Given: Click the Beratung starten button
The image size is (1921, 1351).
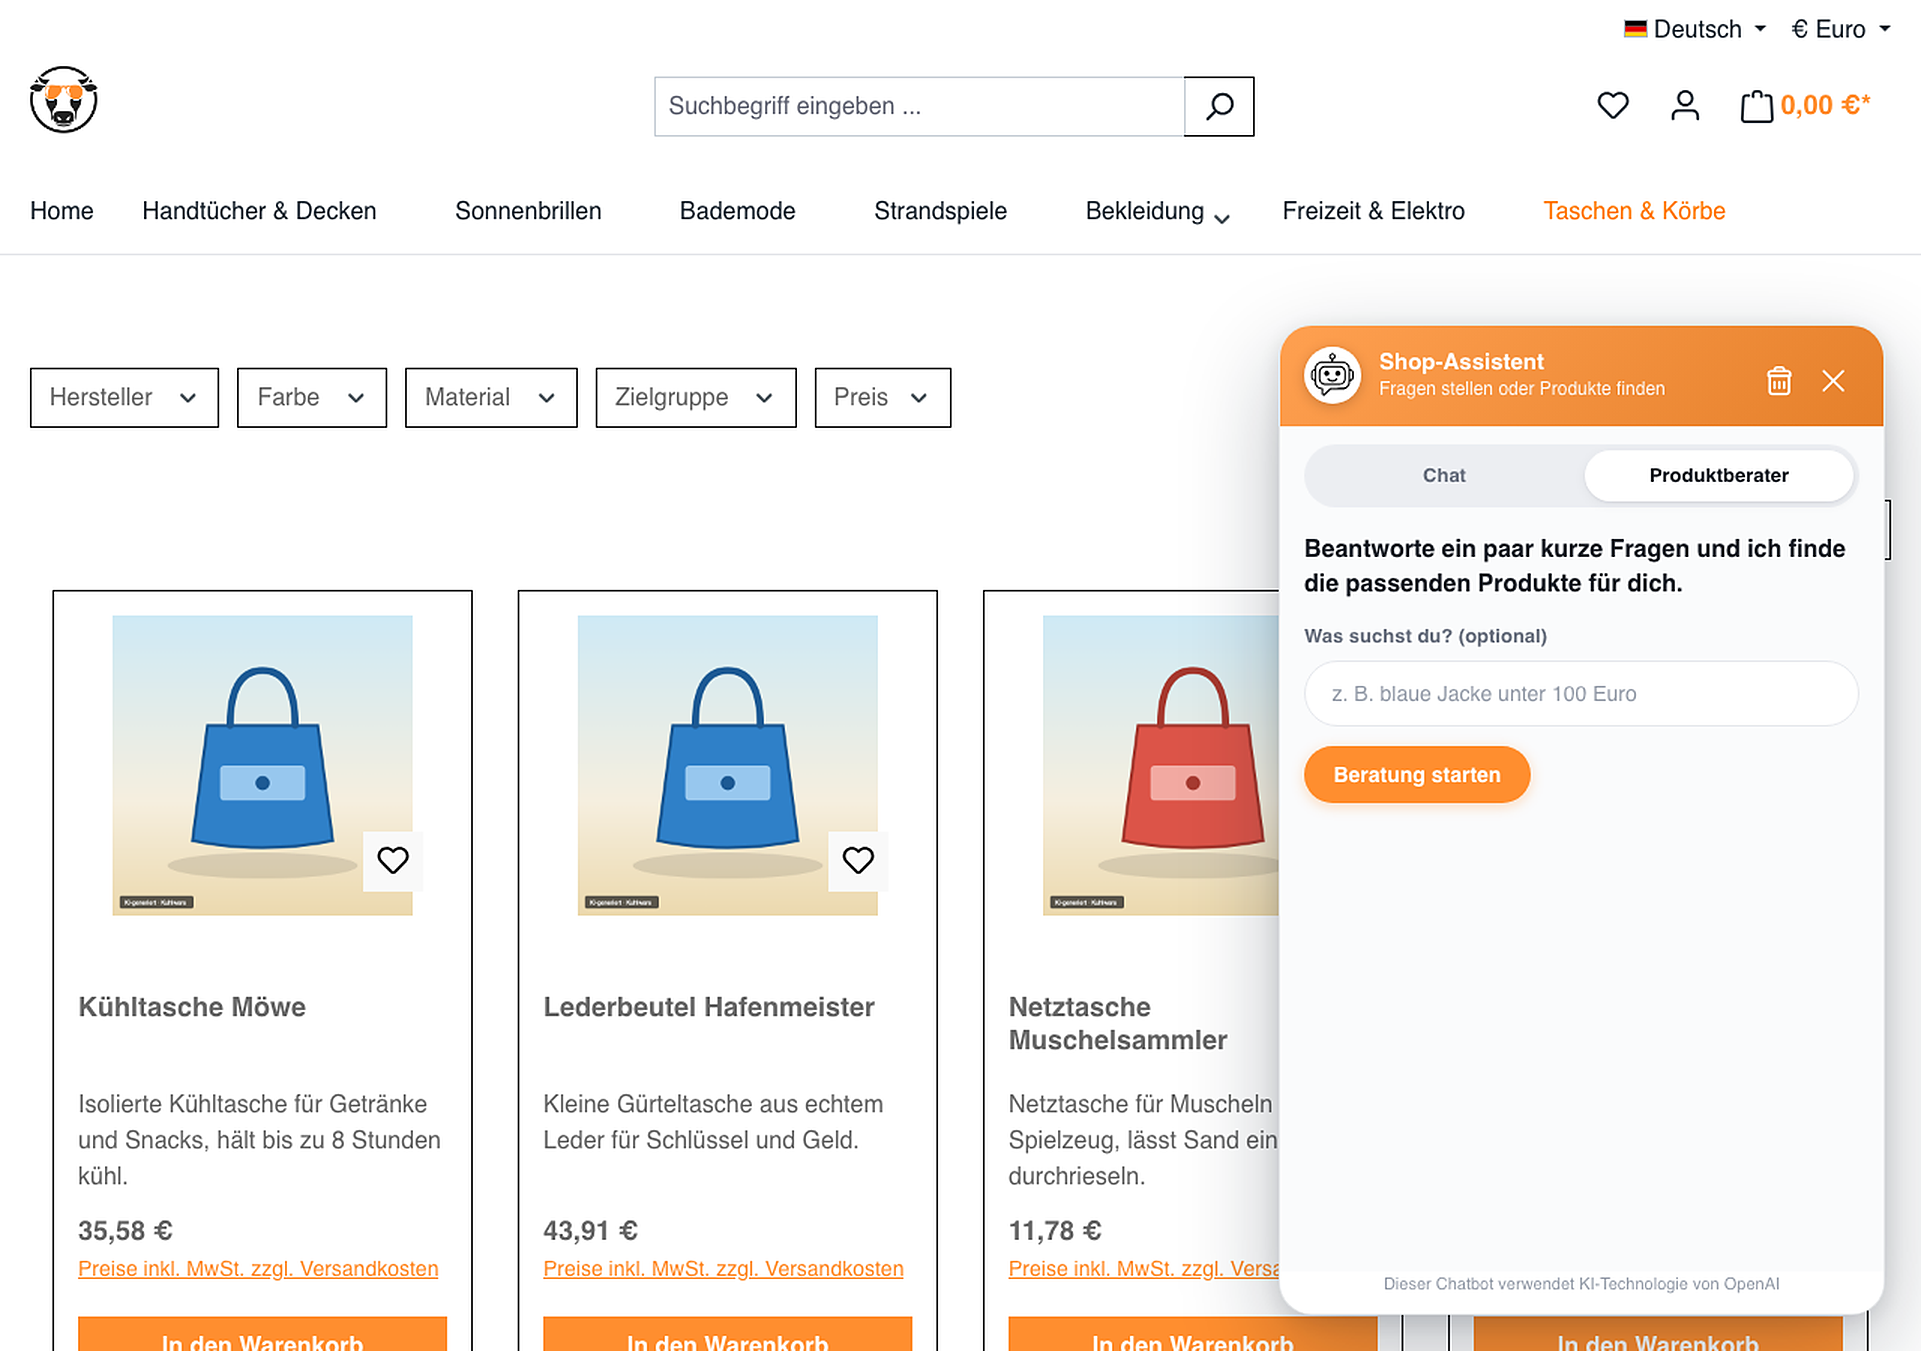Looking at the screenshot, I should [1416, 775].
